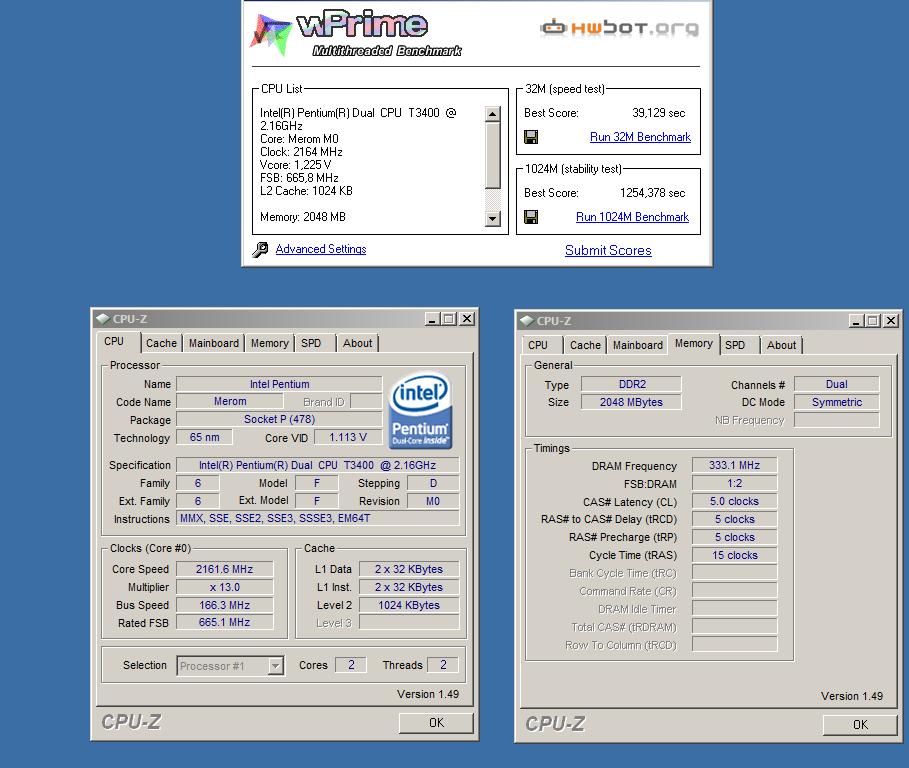Select Memory tab in right CPU-Z window
This screenshot has height=768, width=909.
coord(693,343)
